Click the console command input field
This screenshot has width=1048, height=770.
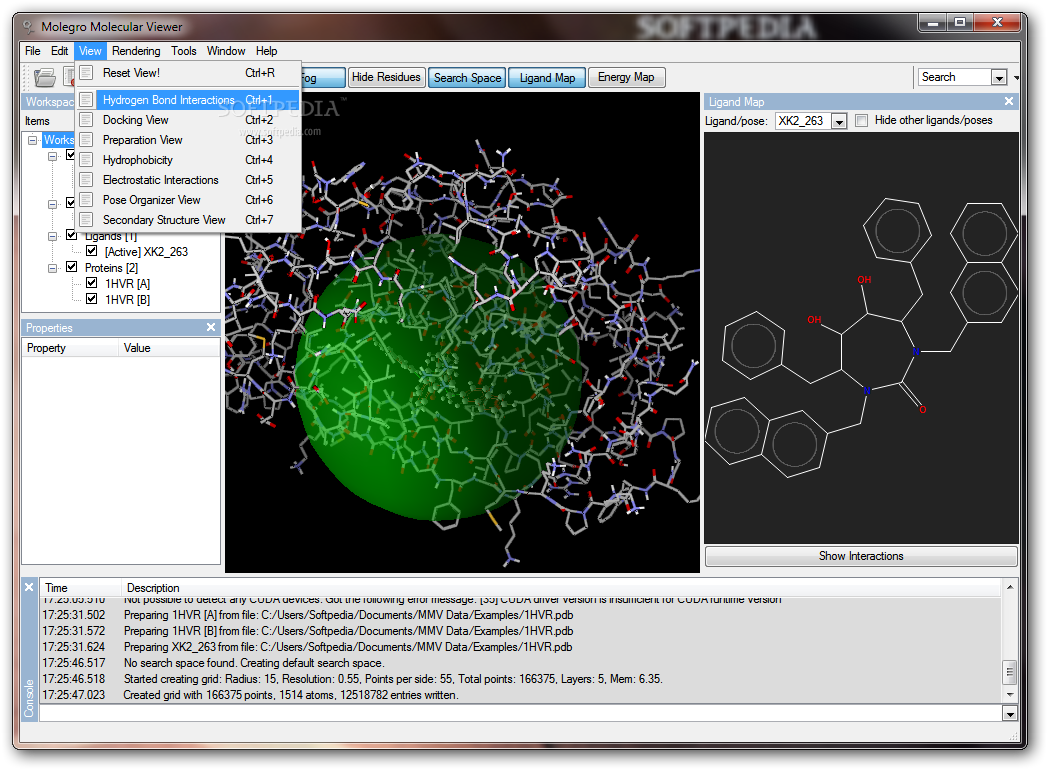click(521, 714)
